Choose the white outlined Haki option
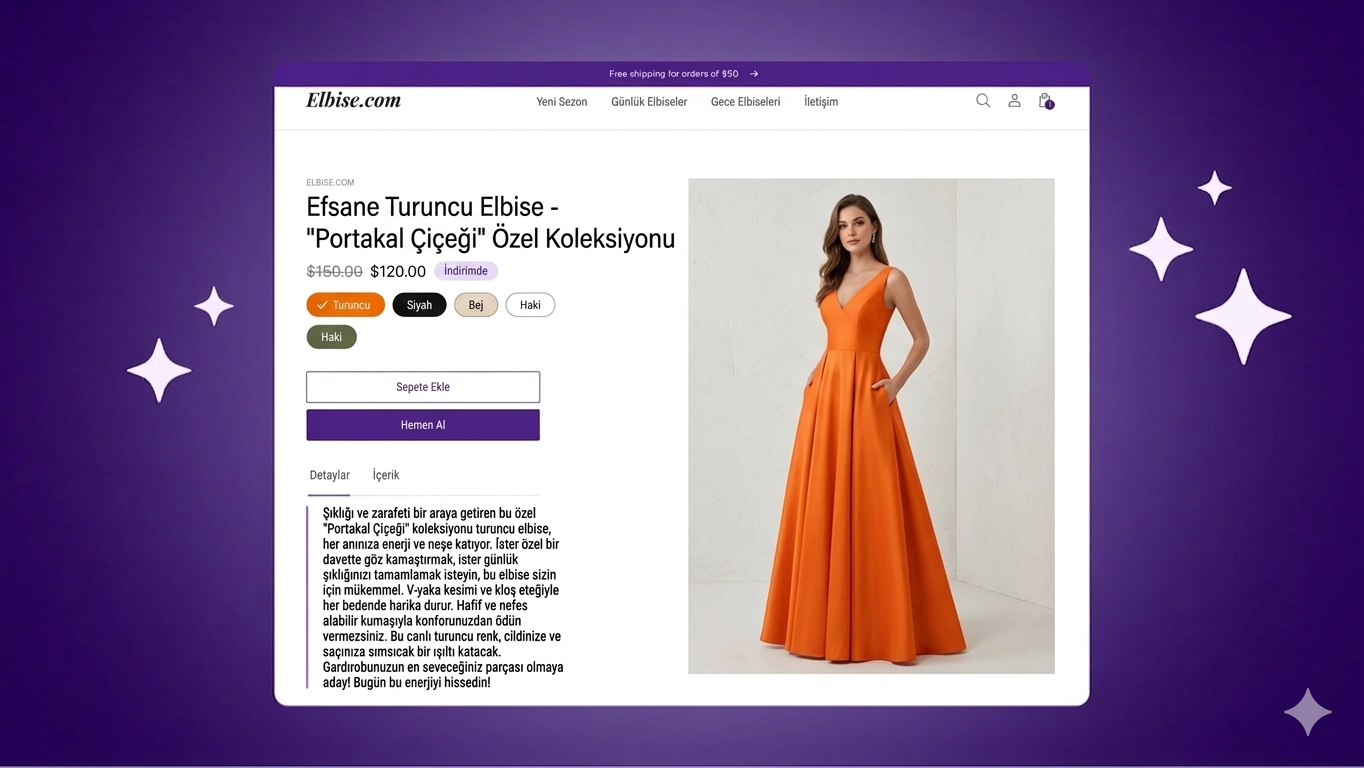 pos(530,305)
